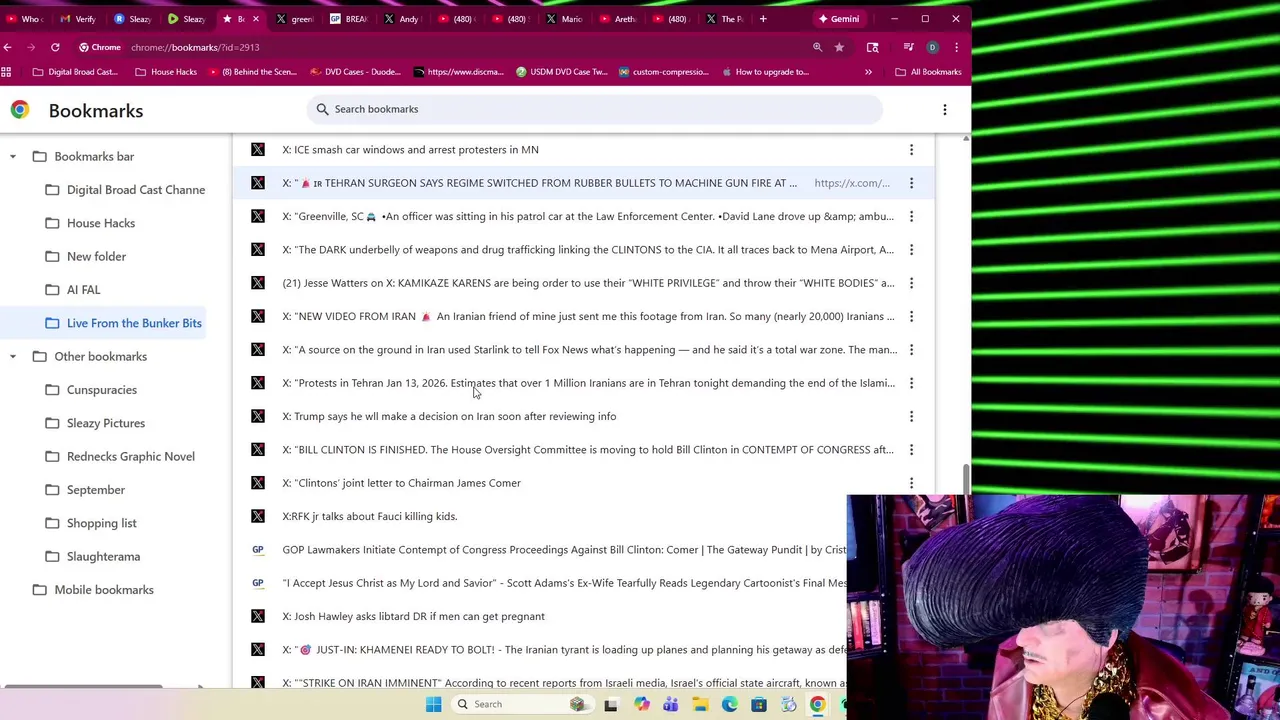Collapse the Other bookmarks folder tree
The height and width of the screenshot is (720, 1280).
point(13,357)
